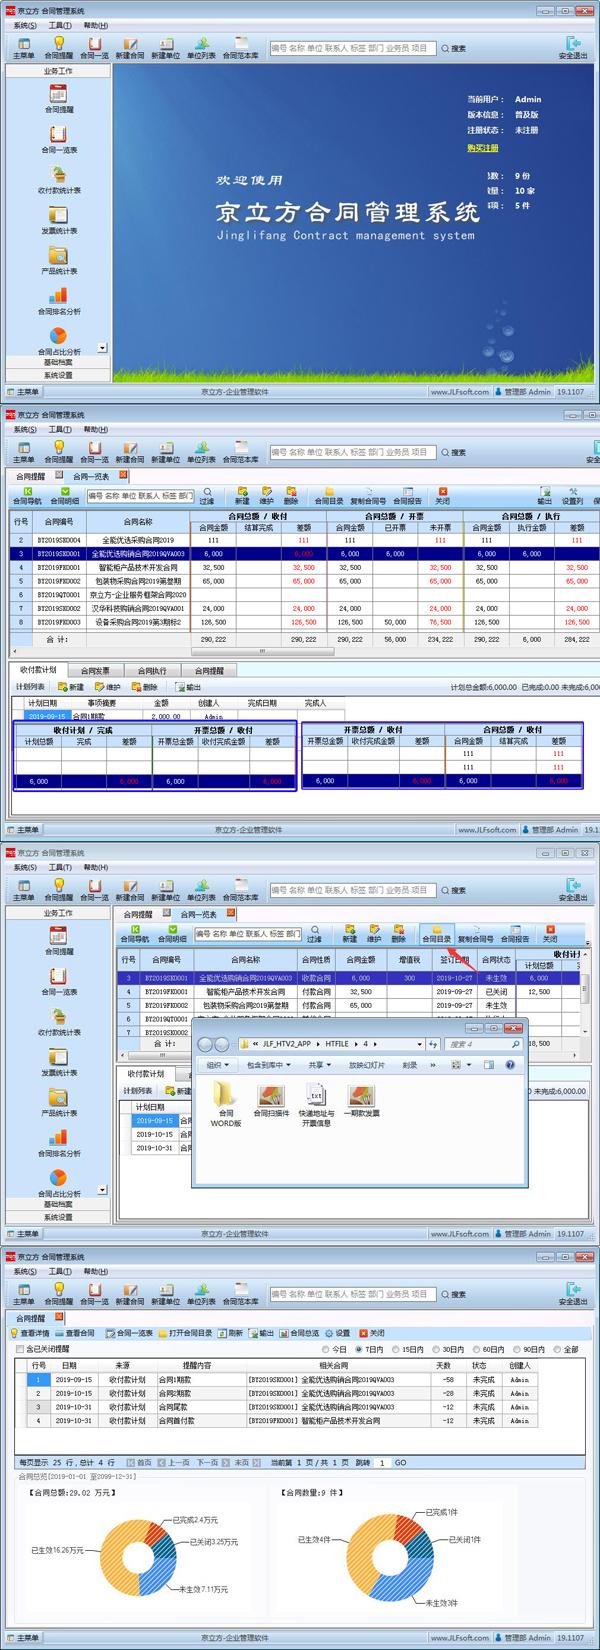The height and width of the screenshot is (1650, 600).
Task: Open 合同提醒 toolbar icon in welcome-screen window
Action: [x=59, y=47]
